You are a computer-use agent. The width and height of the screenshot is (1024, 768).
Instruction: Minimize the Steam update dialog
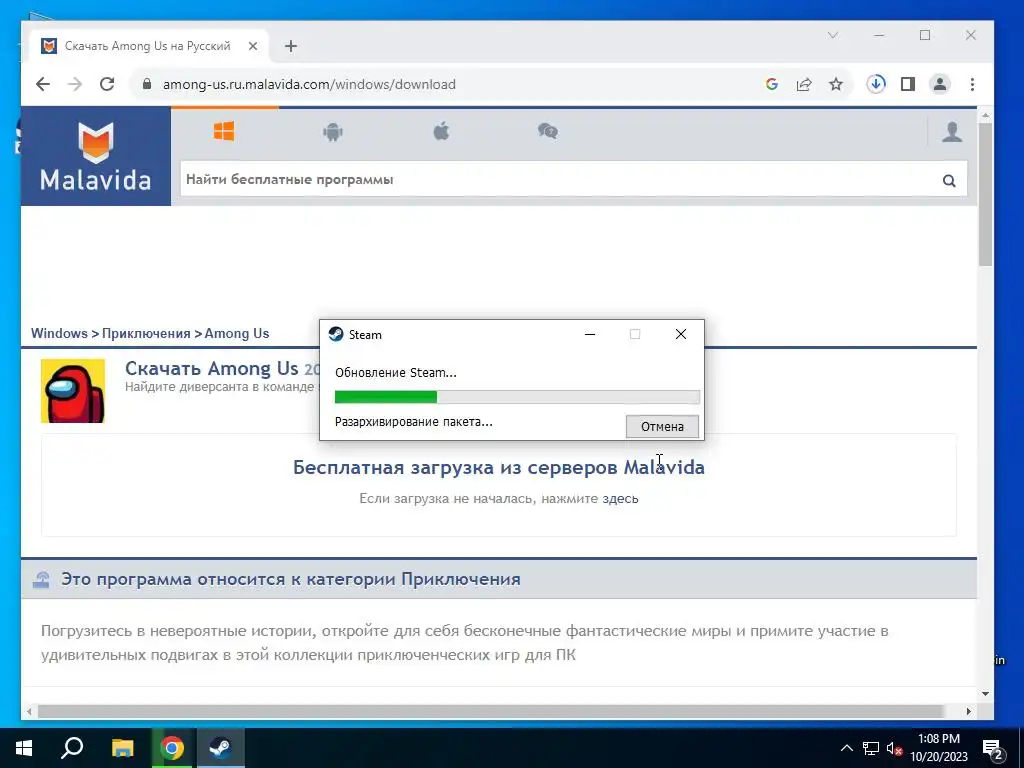click(x=590, y=334)
